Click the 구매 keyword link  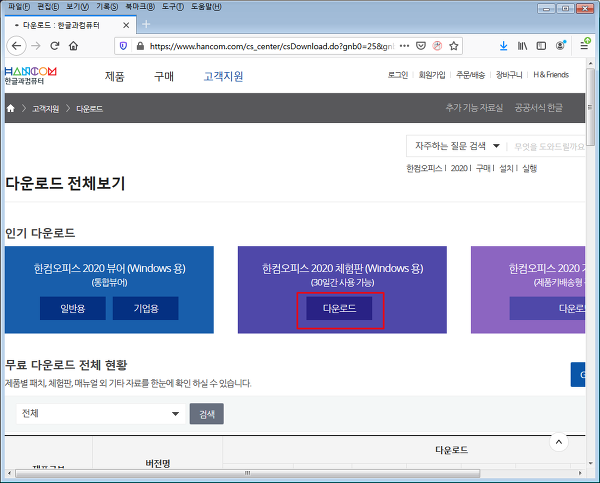(483, 168)
